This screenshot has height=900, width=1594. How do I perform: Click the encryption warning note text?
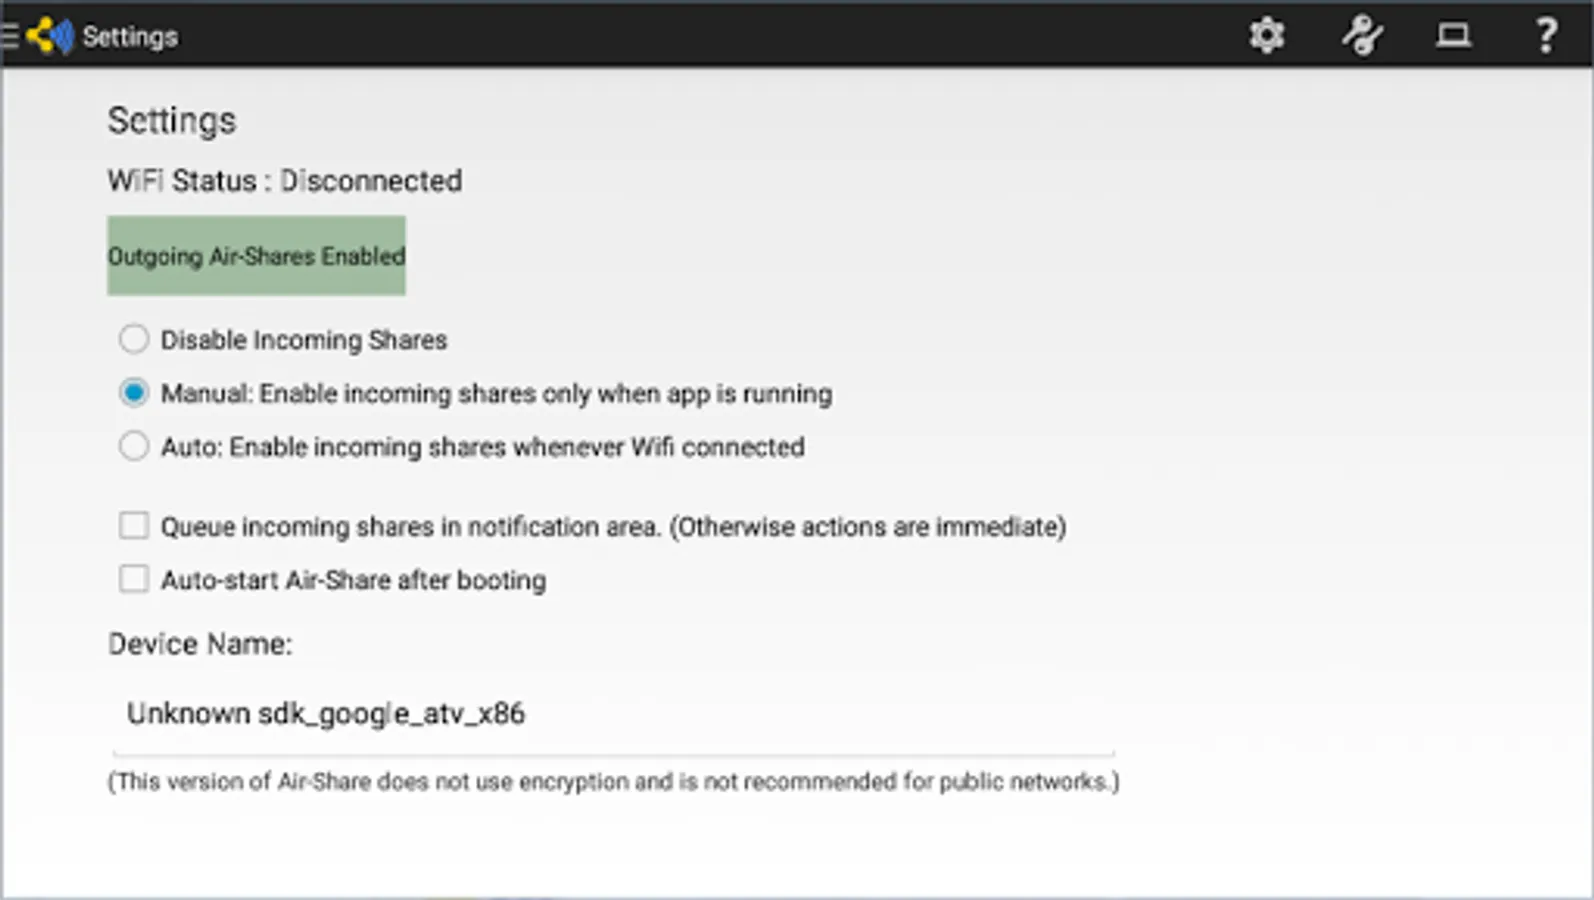(612, 781)
